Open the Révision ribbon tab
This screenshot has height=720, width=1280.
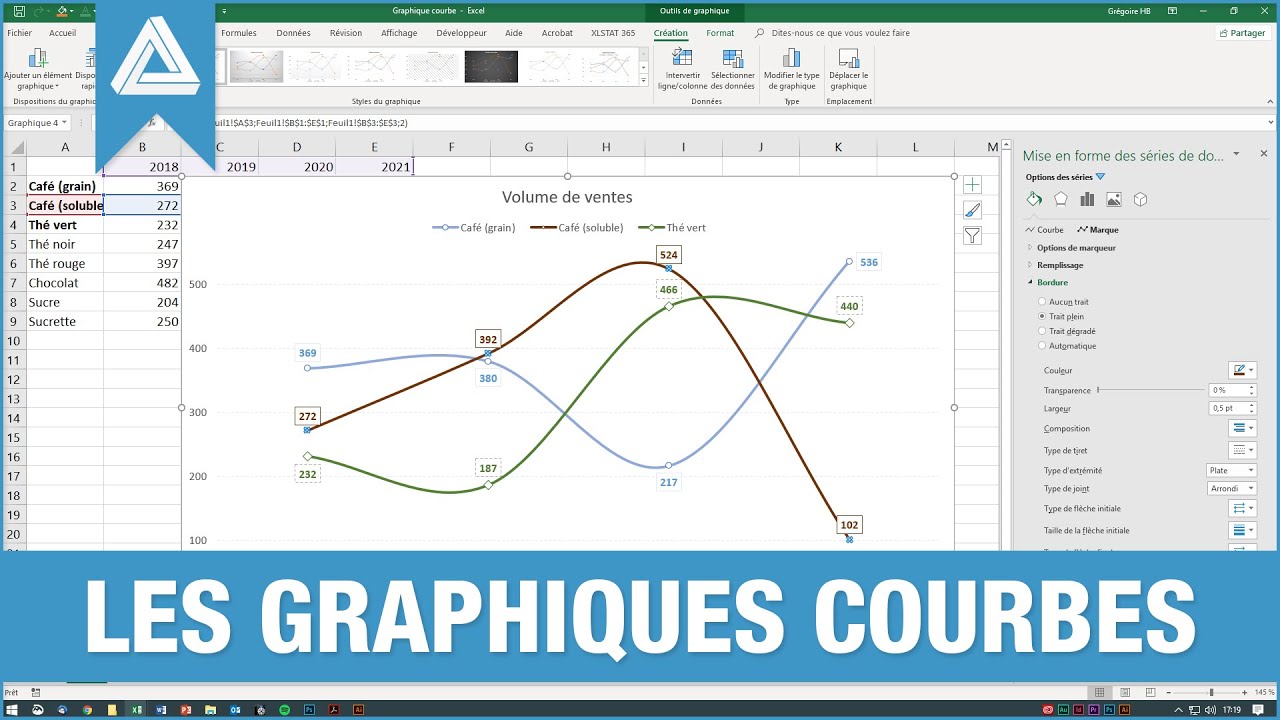pos(346,33)
